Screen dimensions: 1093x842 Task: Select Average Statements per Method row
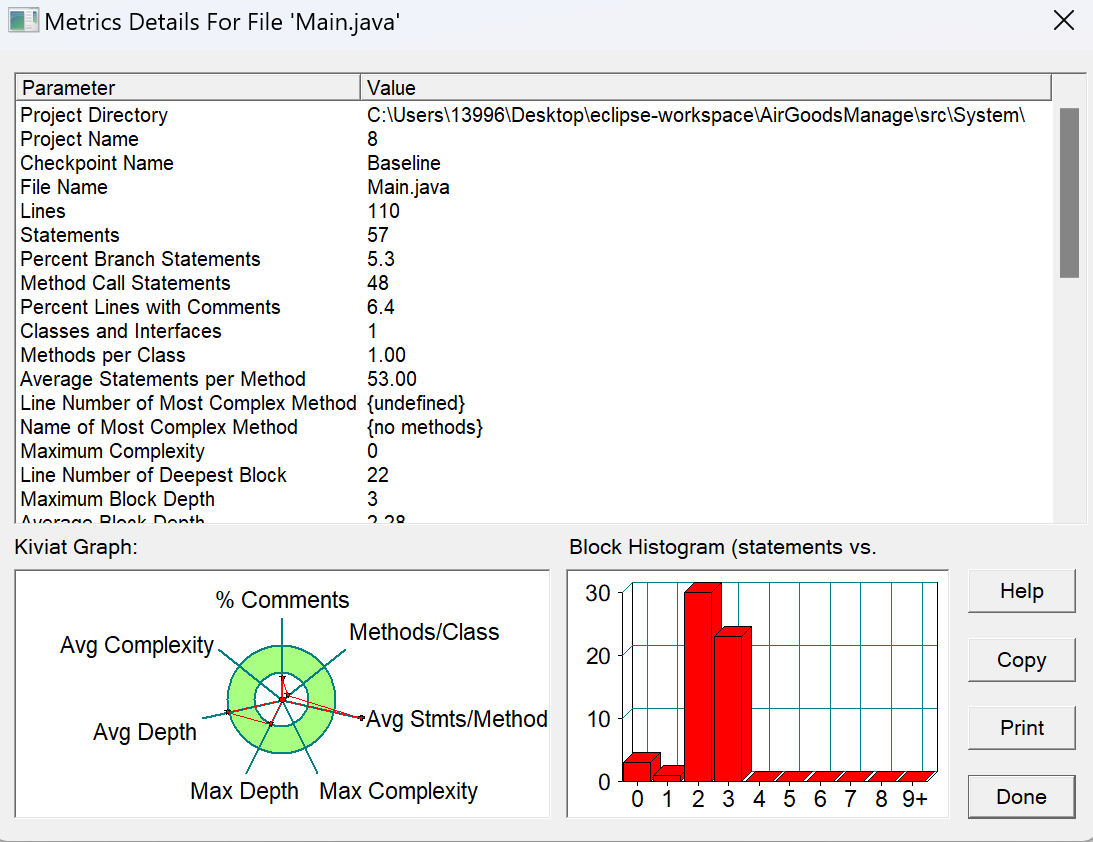click(x=533, y=379)
